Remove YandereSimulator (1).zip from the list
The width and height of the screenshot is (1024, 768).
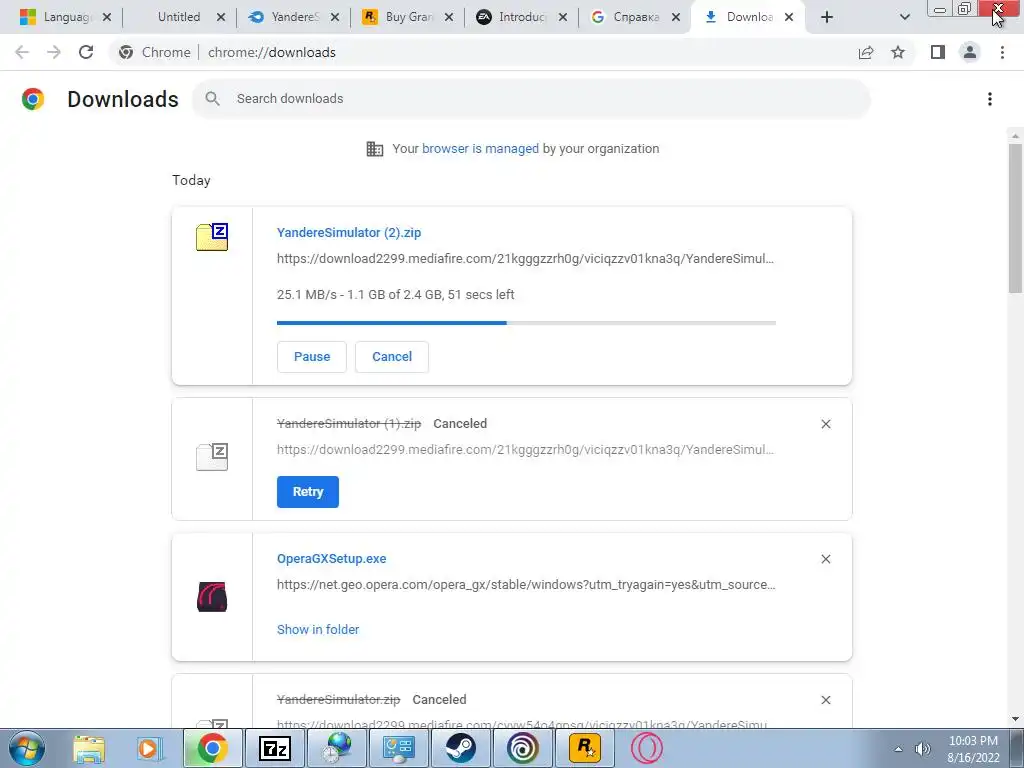826,424
